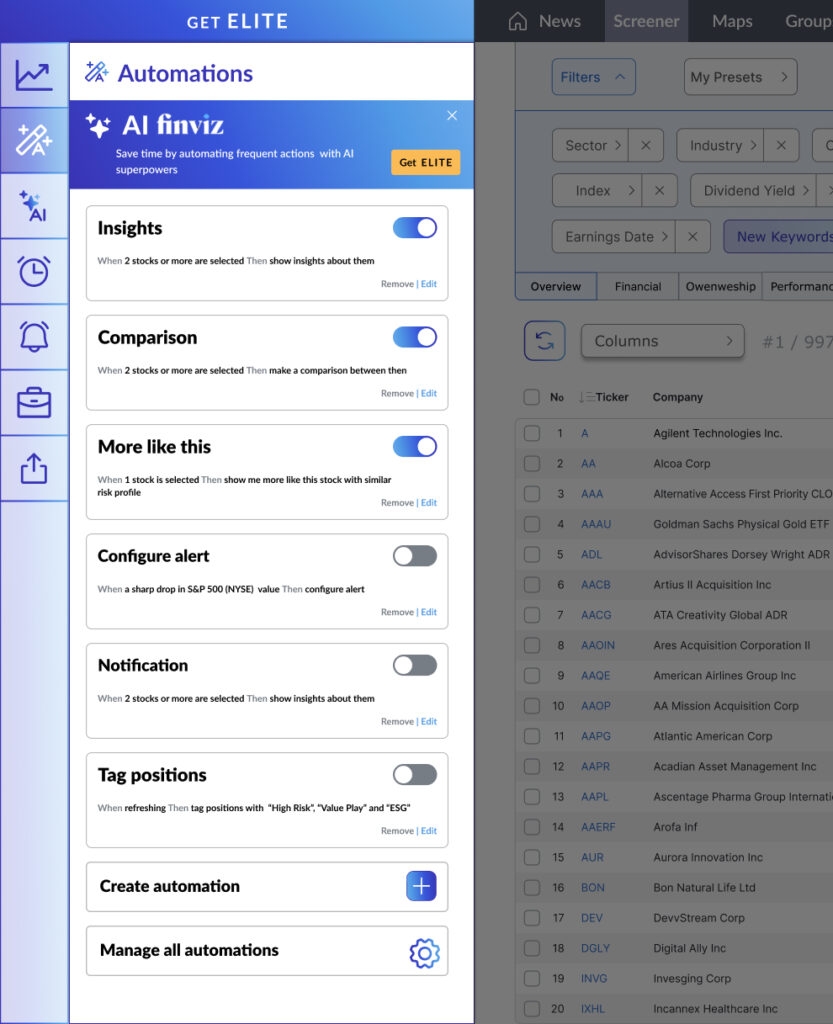
Task: Edit the Insights automation
Action: (429, 284)
